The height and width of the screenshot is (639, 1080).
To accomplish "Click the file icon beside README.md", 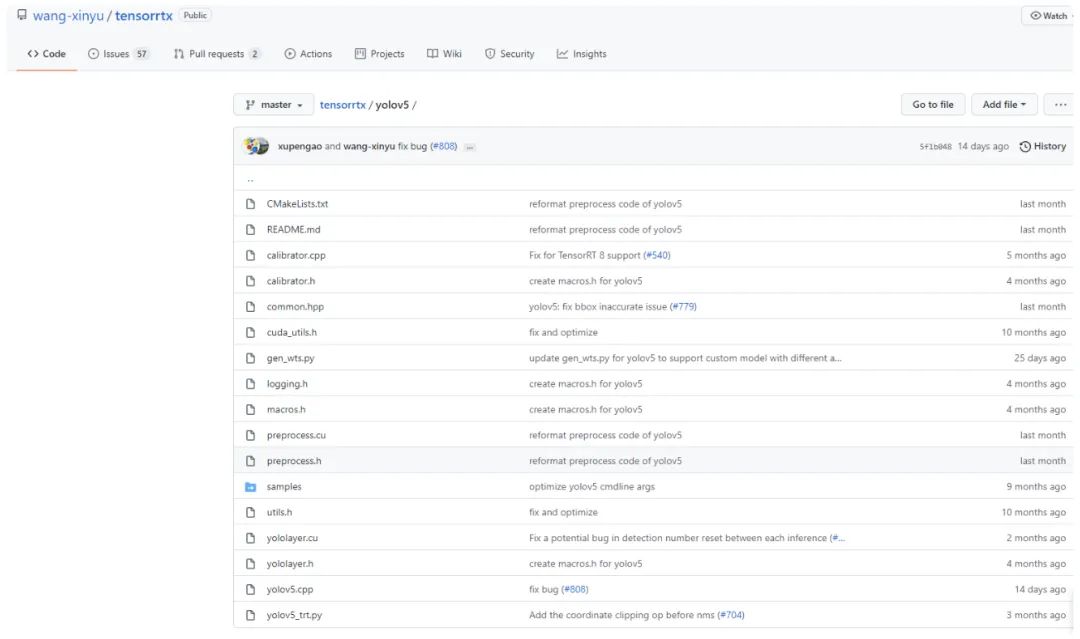I will tap(251, 230).
